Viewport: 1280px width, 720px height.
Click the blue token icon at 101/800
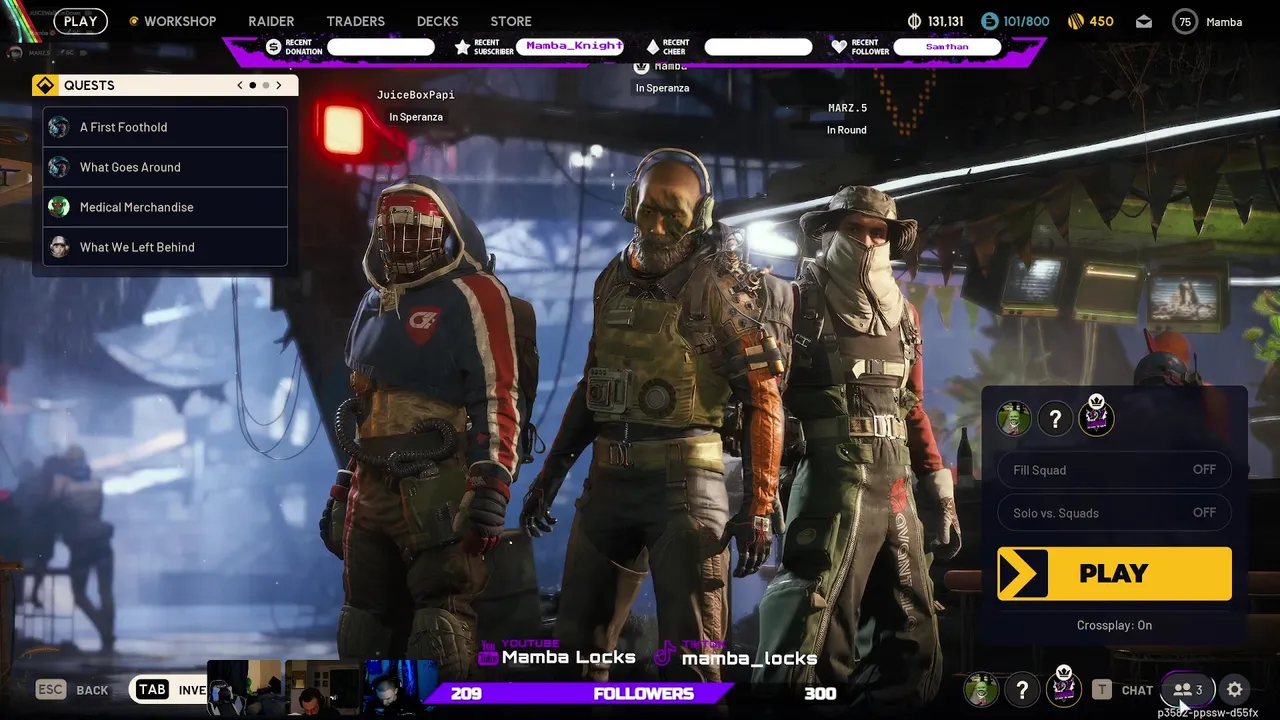pyautogui.click(x=990, y=21)
